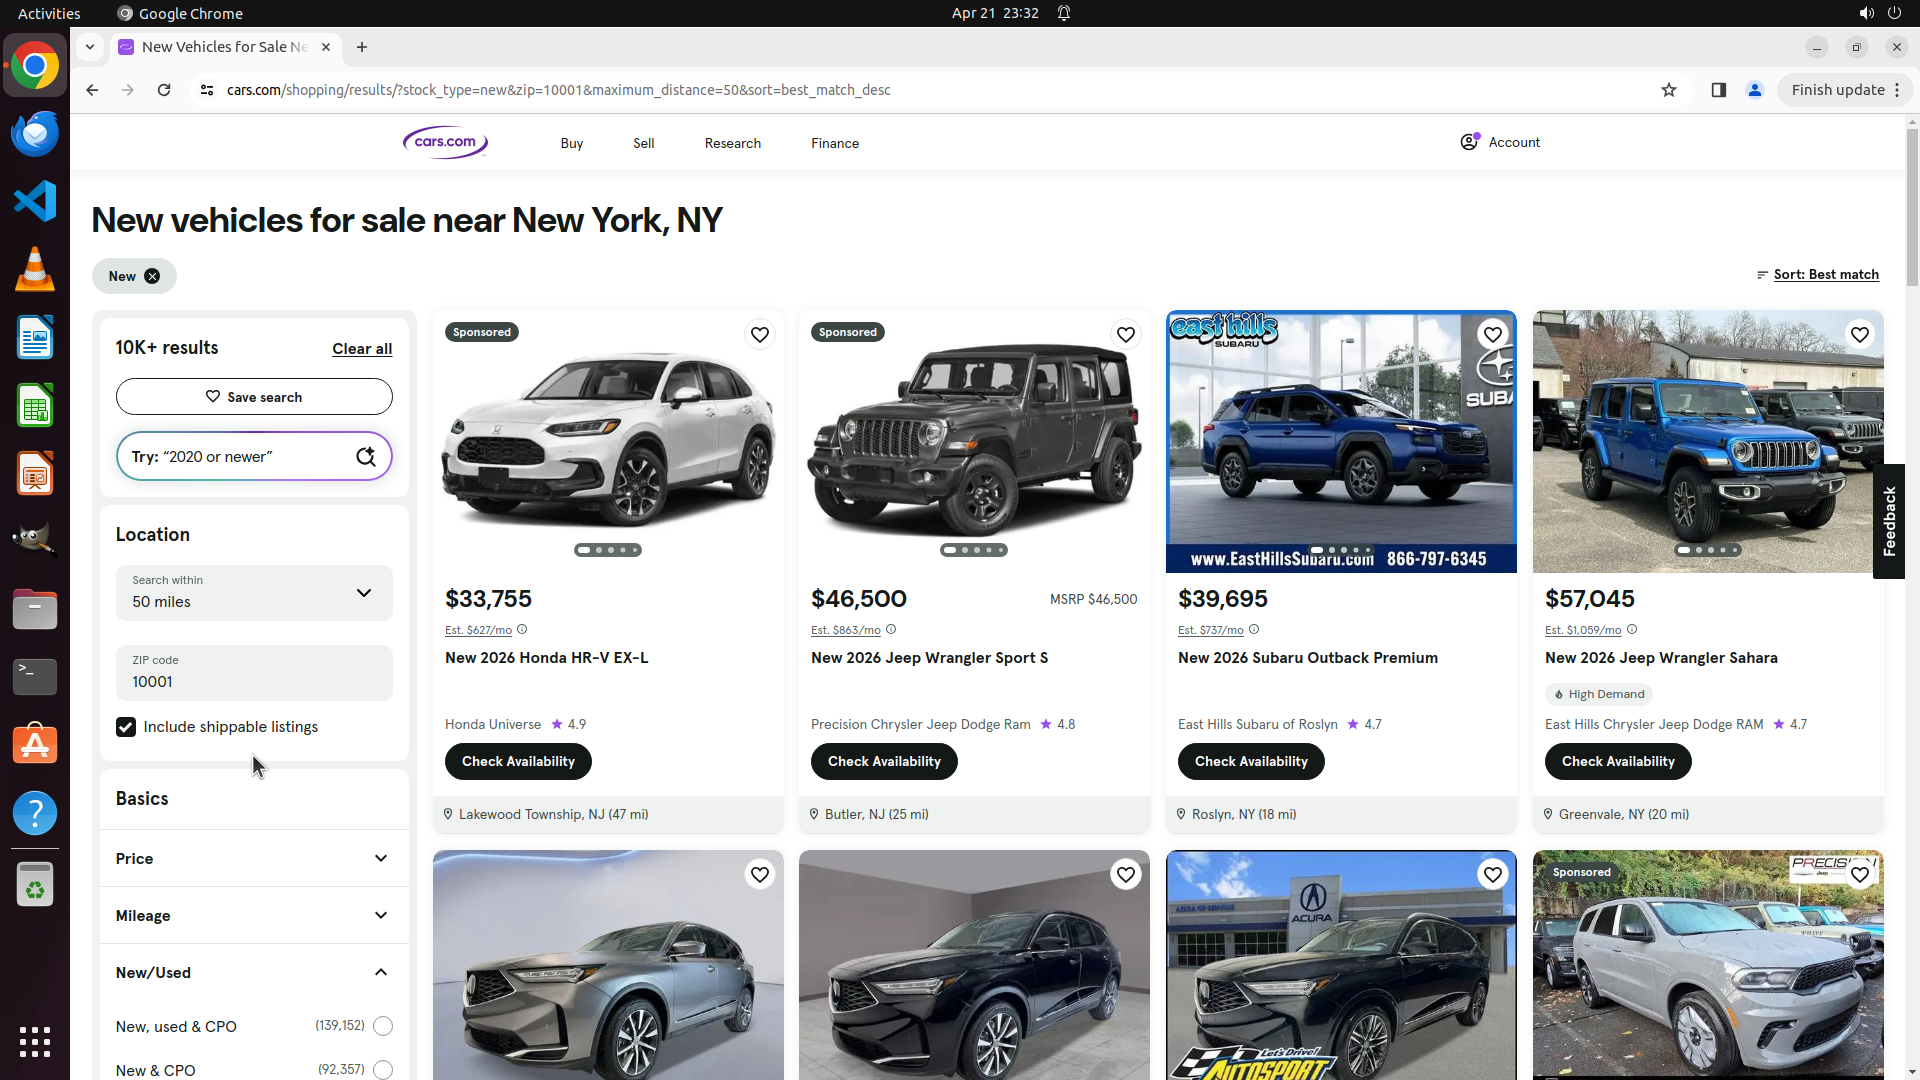Open the Finance menu
1920x1080 pixels.
coord(834,143)
